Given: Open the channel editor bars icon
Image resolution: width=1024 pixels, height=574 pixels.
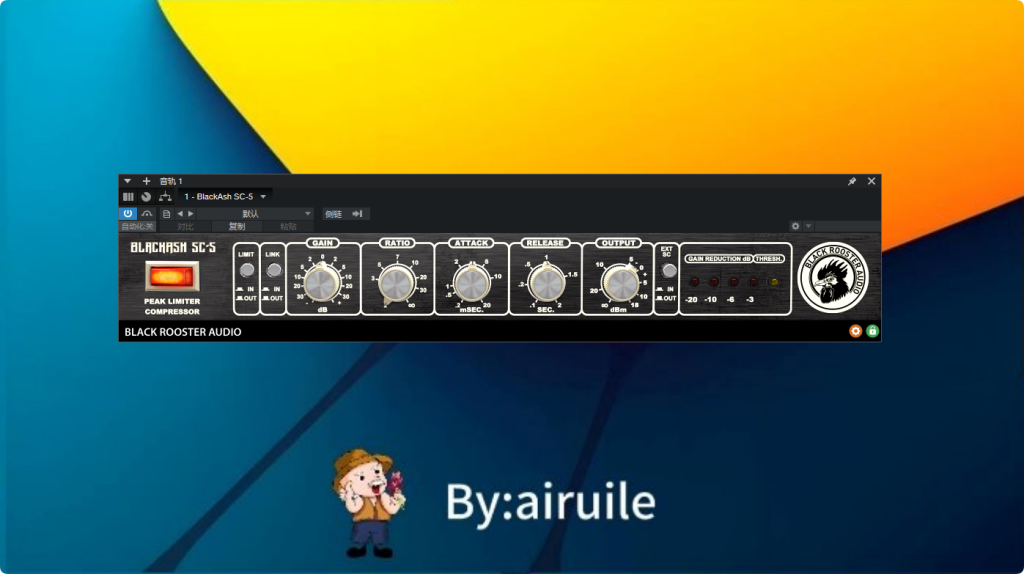Looking at the screenshot, I should (128, 197).
